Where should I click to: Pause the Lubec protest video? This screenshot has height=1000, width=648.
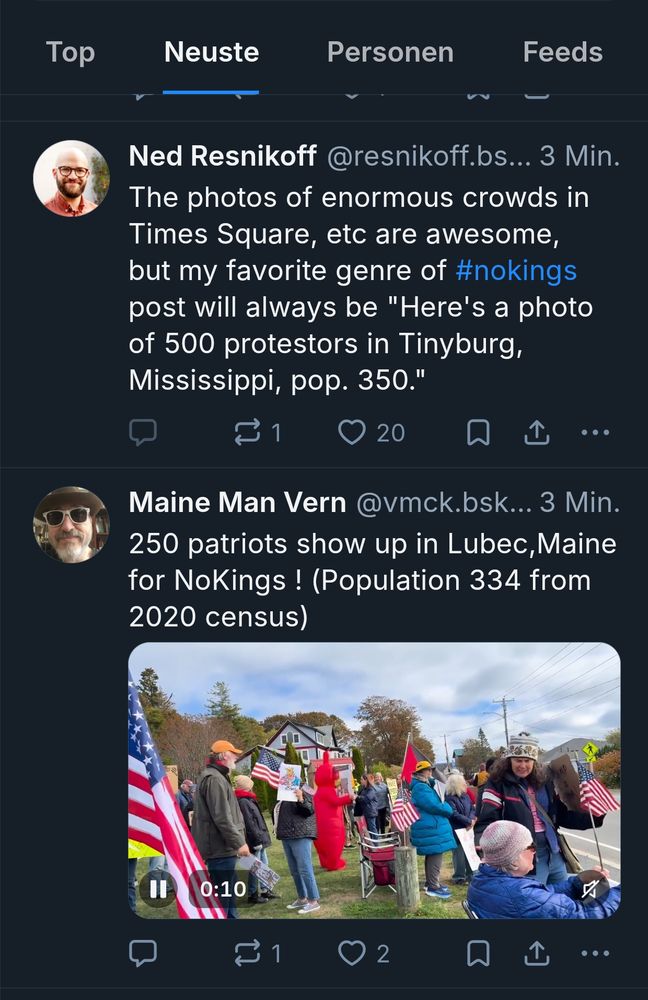158,888
